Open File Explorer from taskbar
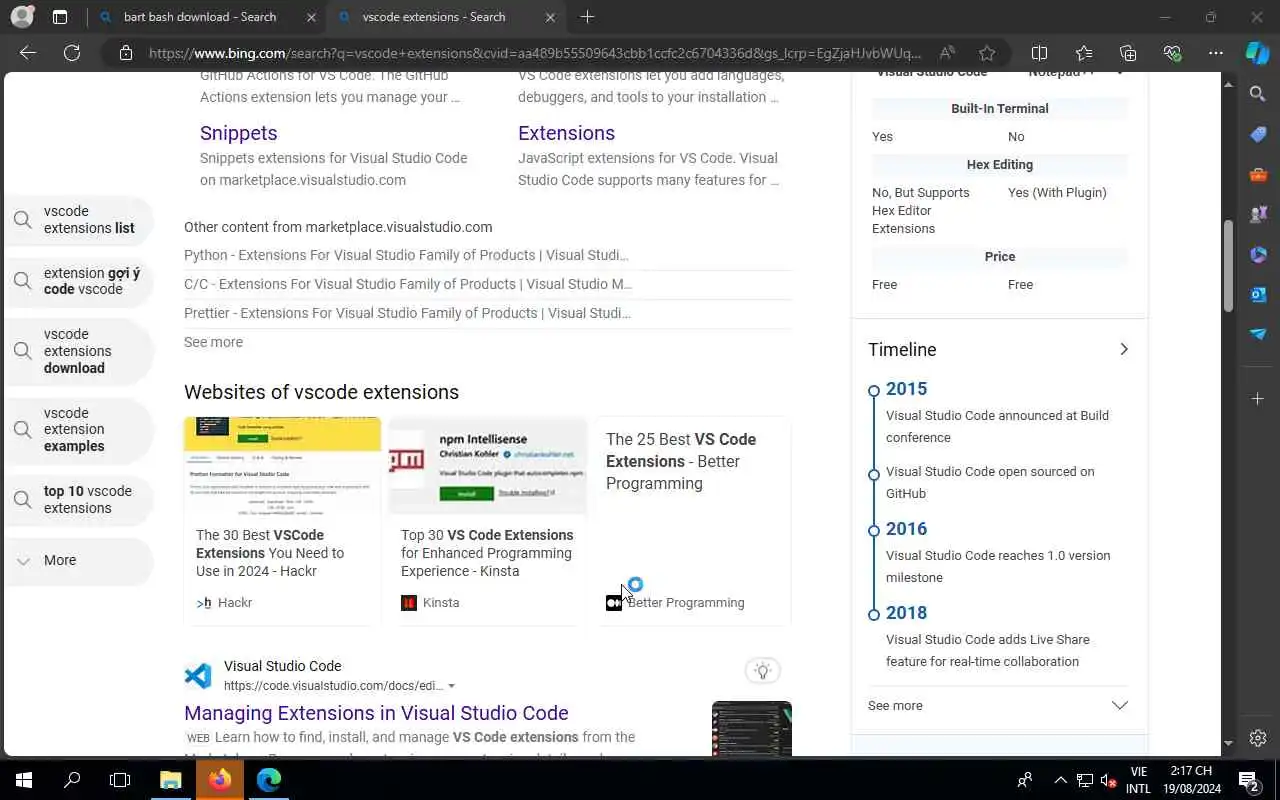Image resolution: width=1280 pixels, height=800 pixels. click(171, 780)
